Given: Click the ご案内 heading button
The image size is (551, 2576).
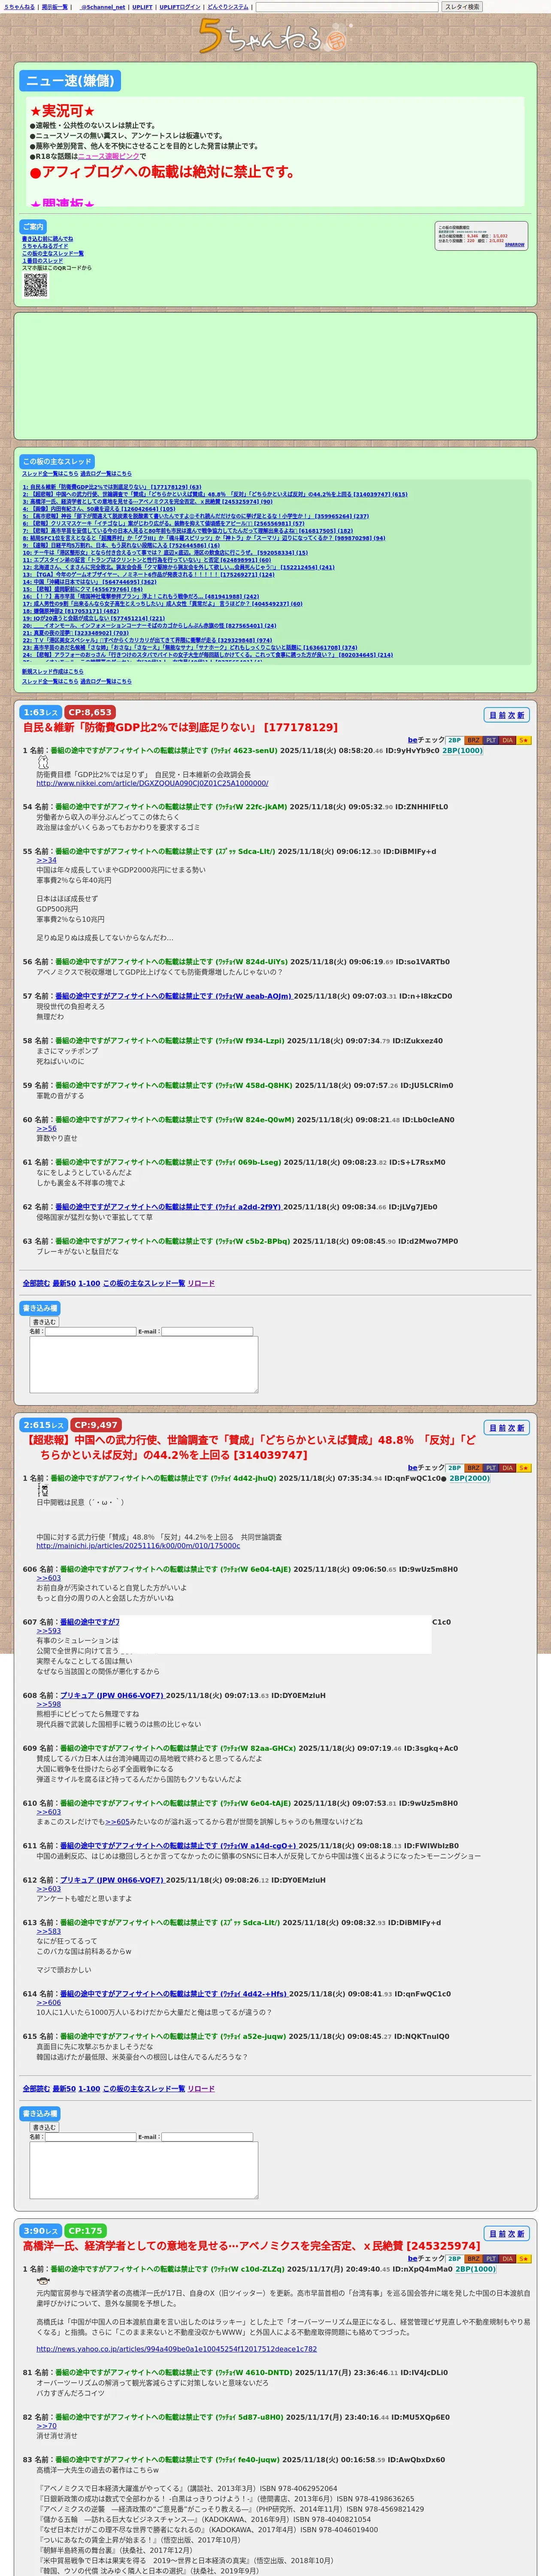Looking at the screenshot, I should (33, 227).
